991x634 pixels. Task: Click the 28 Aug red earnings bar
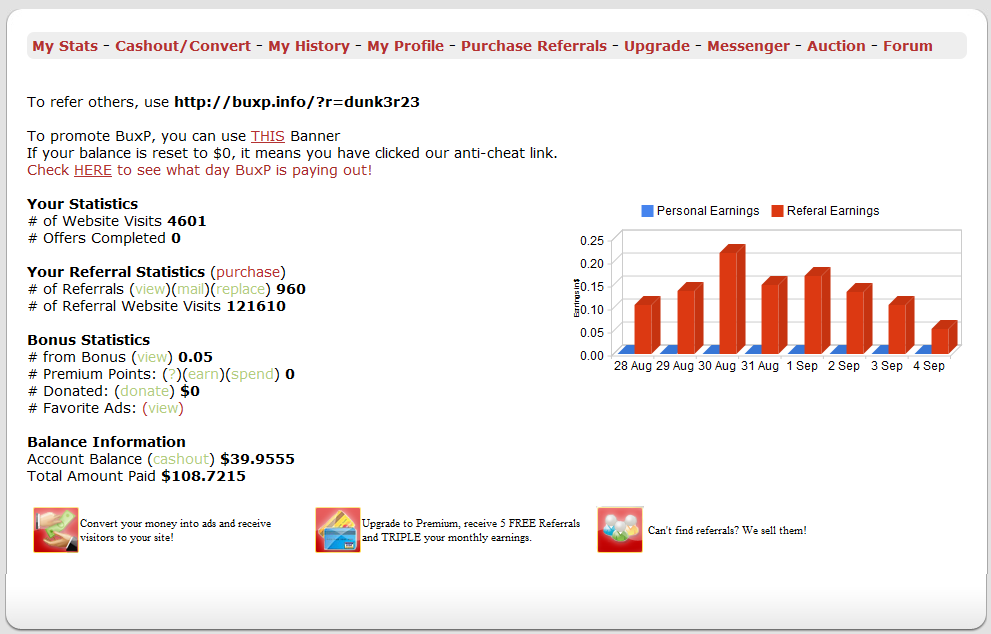[x=647, y=326]
